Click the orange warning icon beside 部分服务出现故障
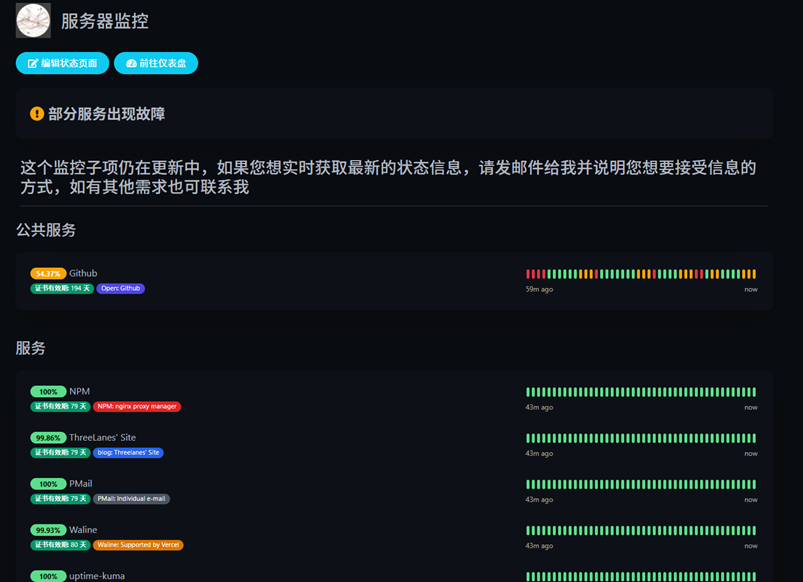This screenshot has width=803, height=582. coord(37,114)
